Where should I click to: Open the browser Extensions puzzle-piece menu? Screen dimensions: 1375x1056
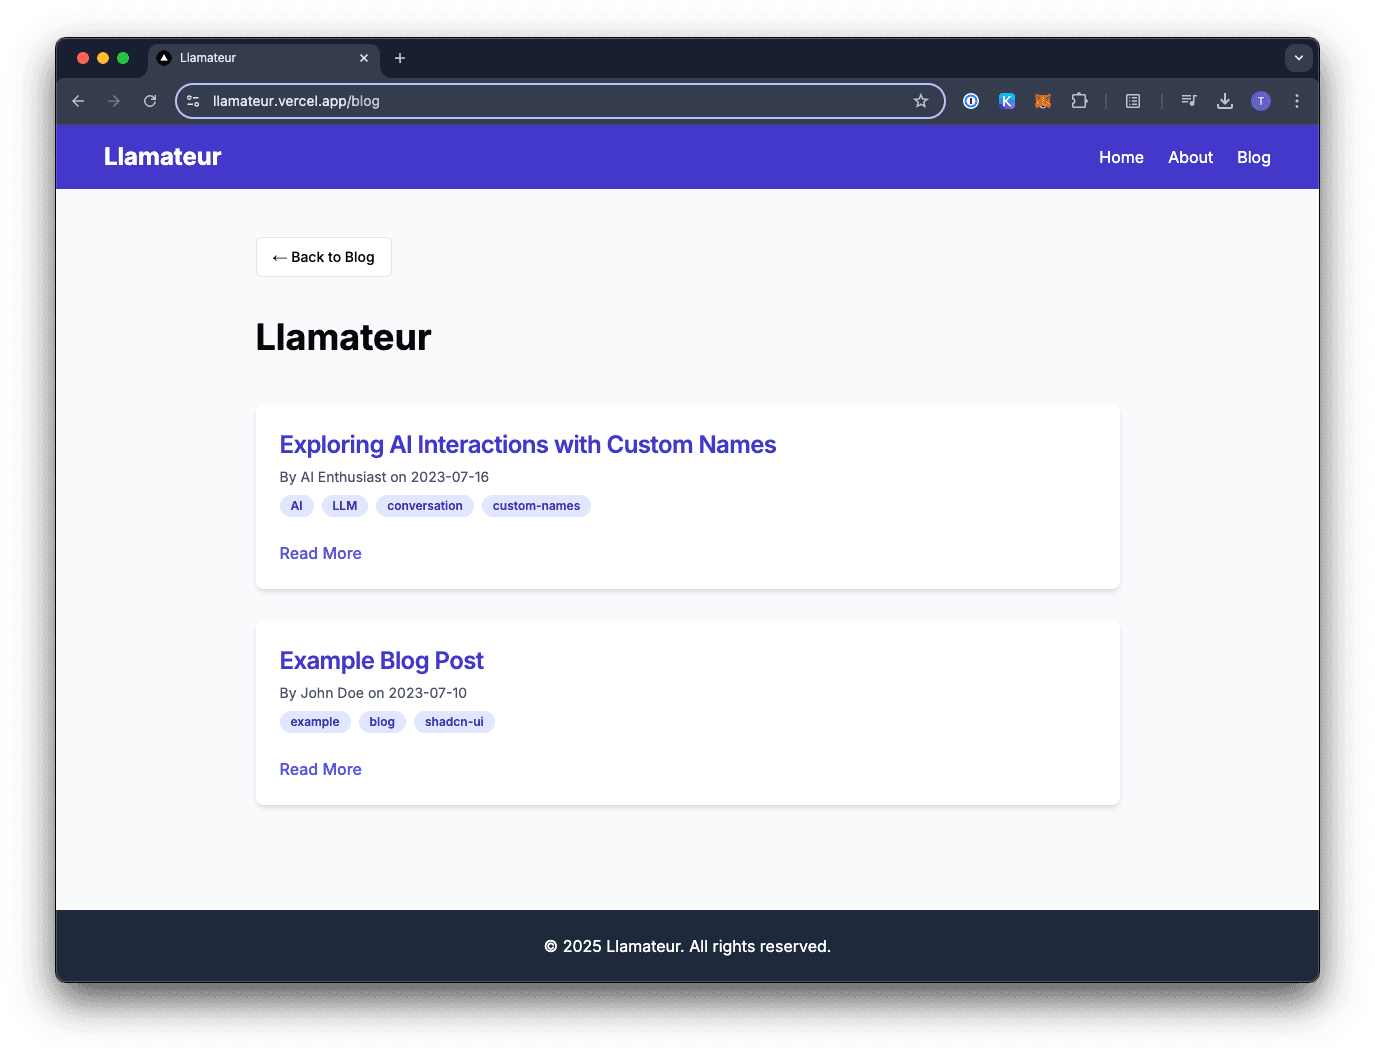(1080, 101)
